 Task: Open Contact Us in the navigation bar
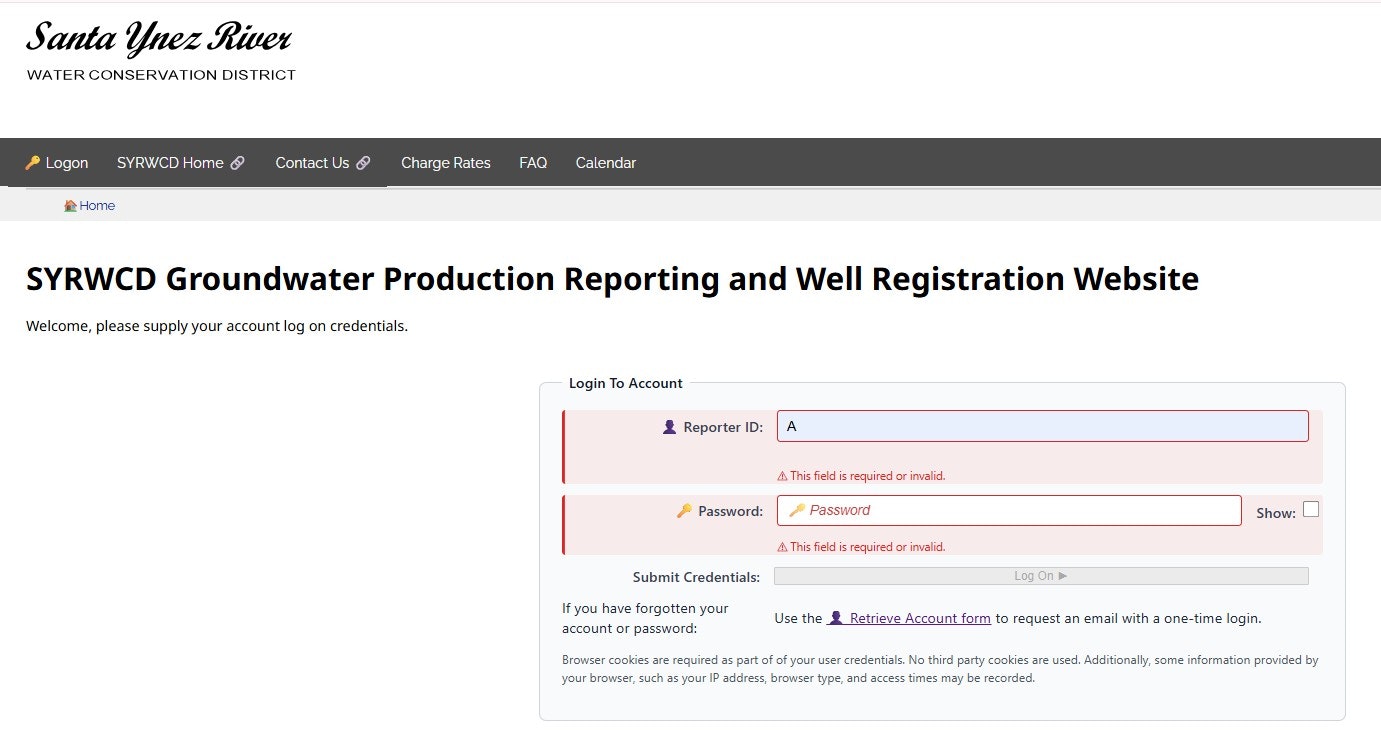pyautogui.click(x=323, y=163)
